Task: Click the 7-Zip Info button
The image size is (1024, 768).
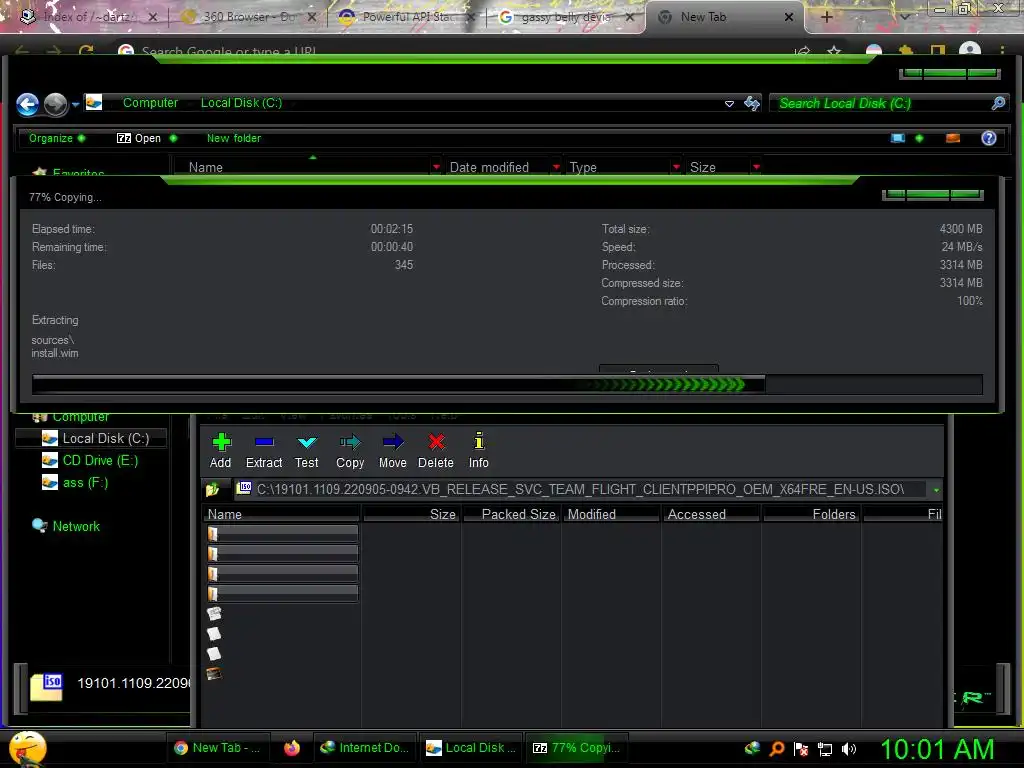Action: pos(479,451)
